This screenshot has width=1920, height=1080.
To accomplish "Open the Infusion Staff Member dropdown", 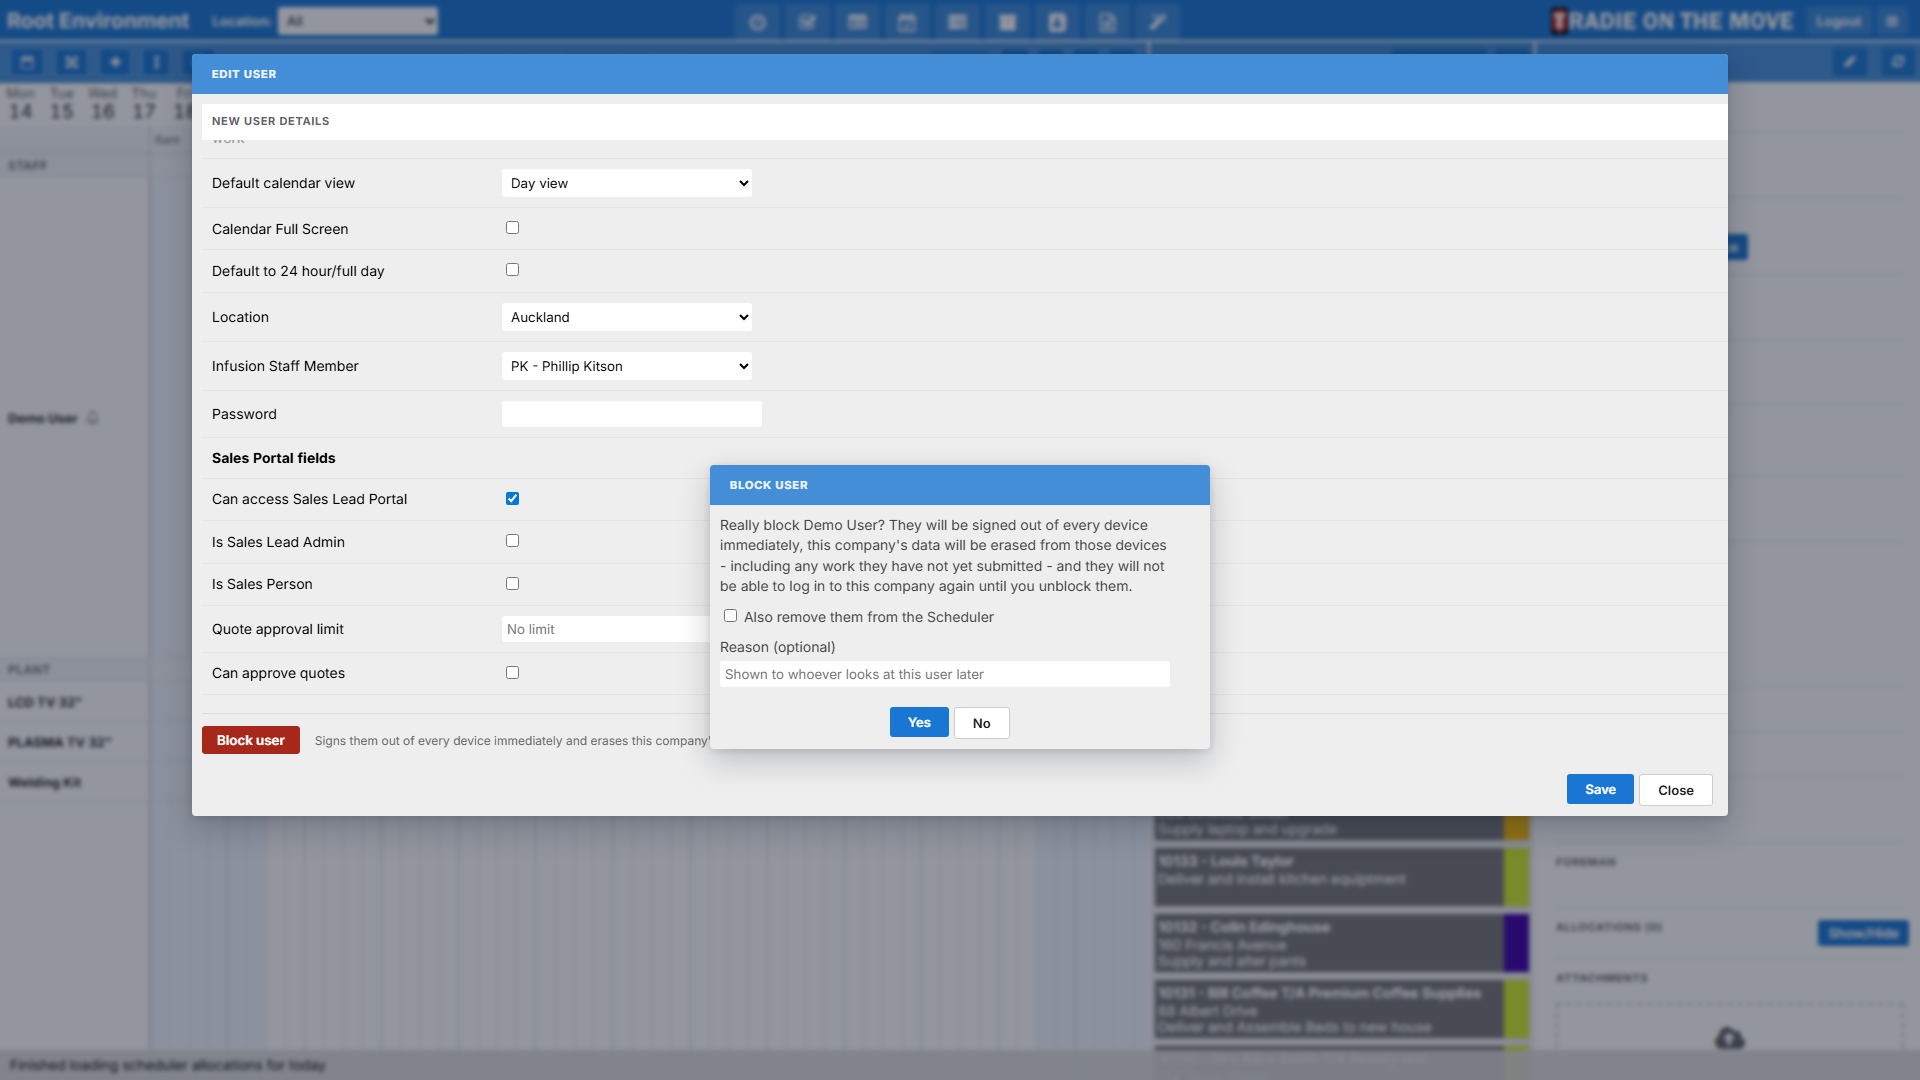I will (627, 366).
